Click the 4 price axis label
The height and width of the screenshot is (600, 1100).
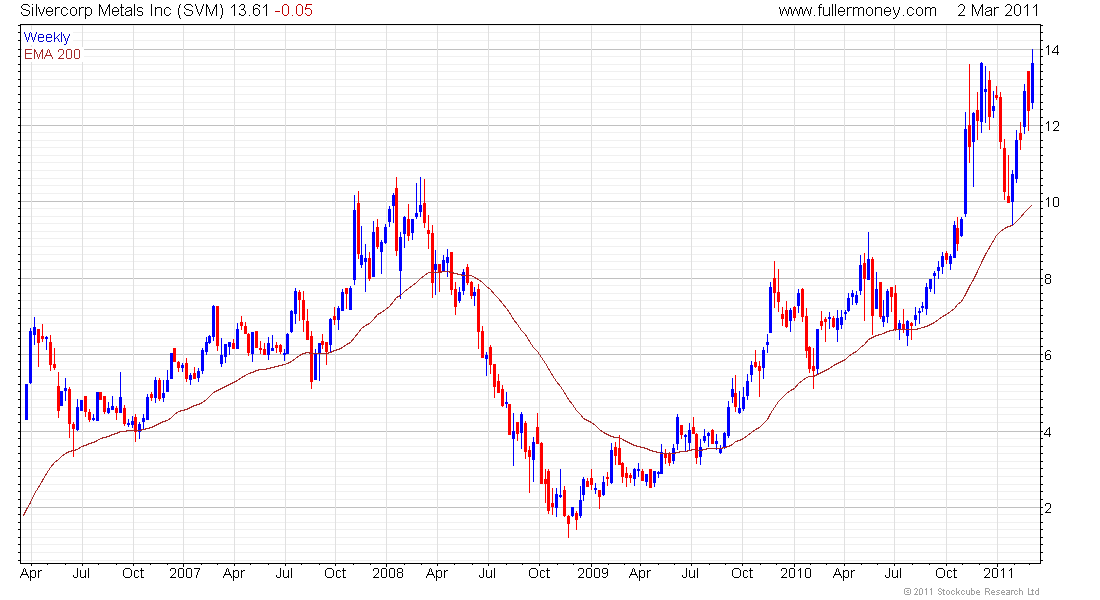pos(1049,432)
